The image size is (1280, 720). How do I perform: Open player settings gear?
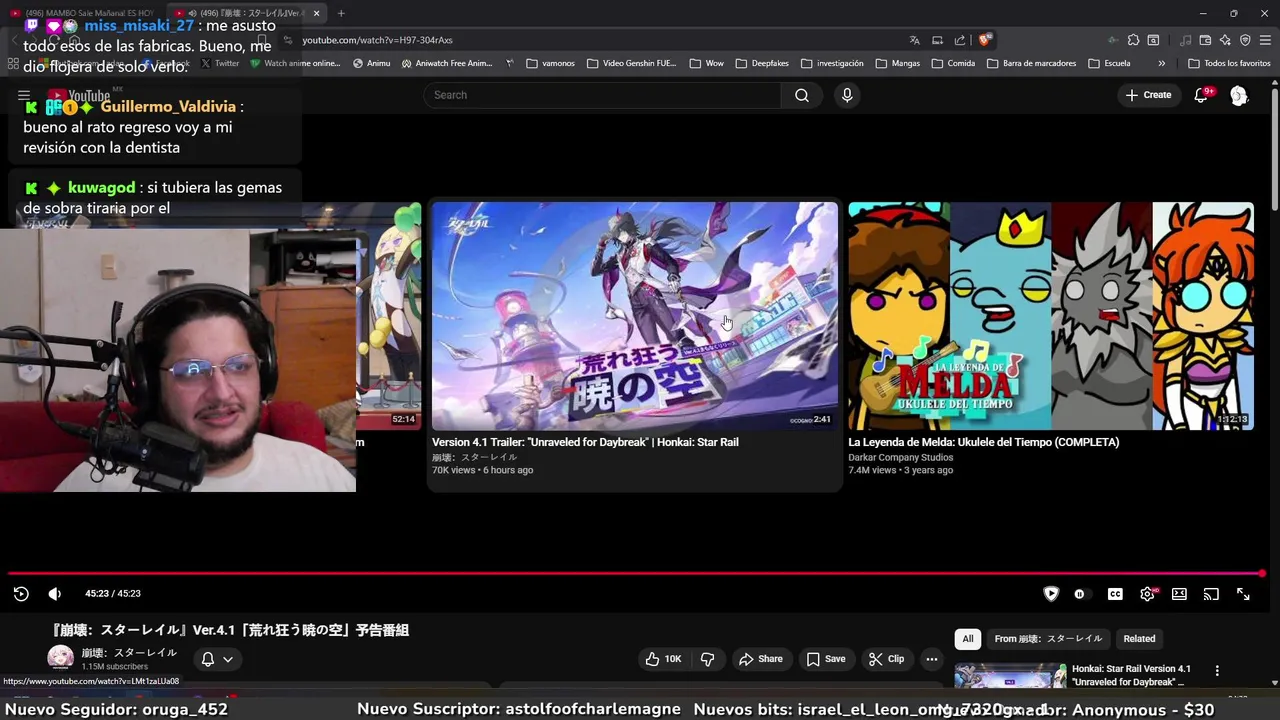1147,594
